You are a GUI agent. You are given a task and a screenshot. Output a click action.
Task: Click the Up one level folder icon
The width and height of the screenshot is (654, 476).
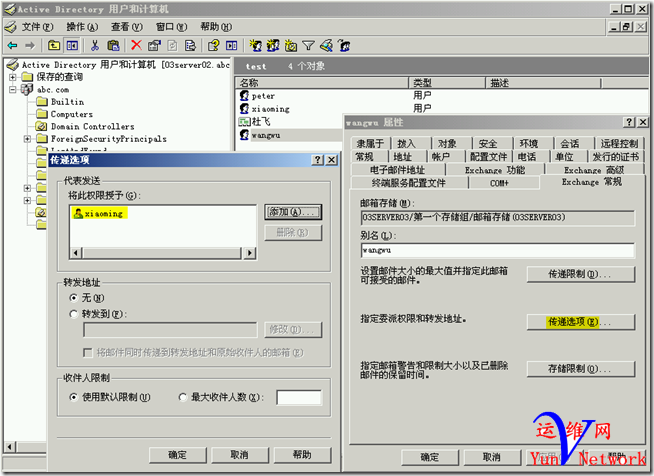[54, 45]
